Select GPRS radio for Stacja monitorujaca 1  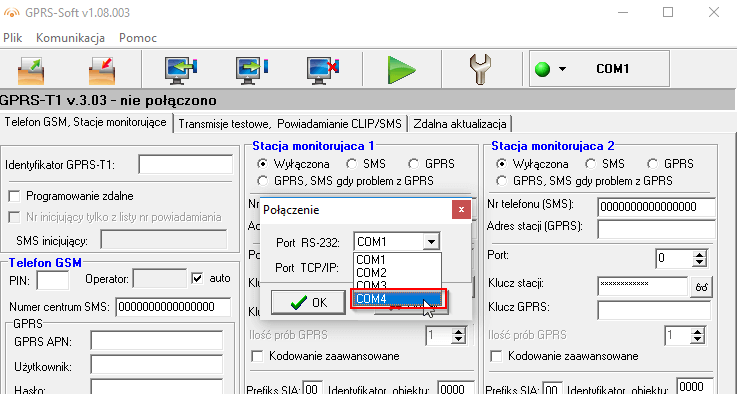click(413, 164)
